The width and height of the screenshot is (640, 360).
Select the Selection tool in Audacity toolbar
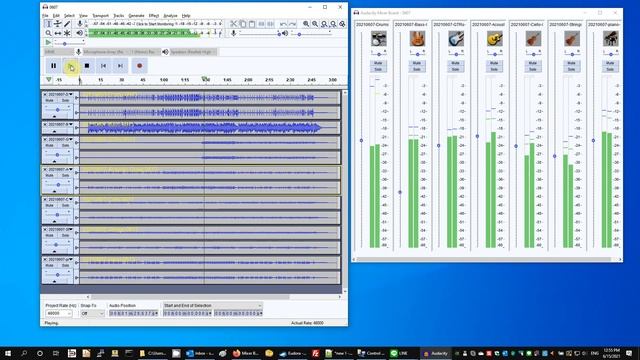point(48,24)
